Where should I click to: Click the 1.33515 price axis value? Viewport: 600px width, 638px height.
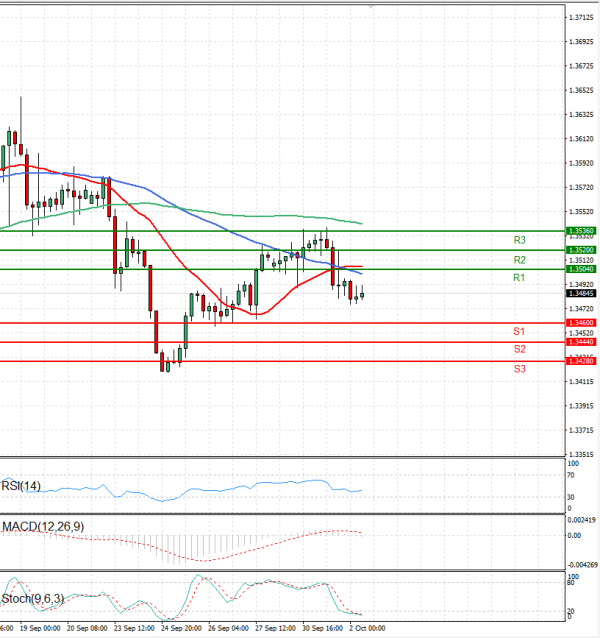(581, 454)
